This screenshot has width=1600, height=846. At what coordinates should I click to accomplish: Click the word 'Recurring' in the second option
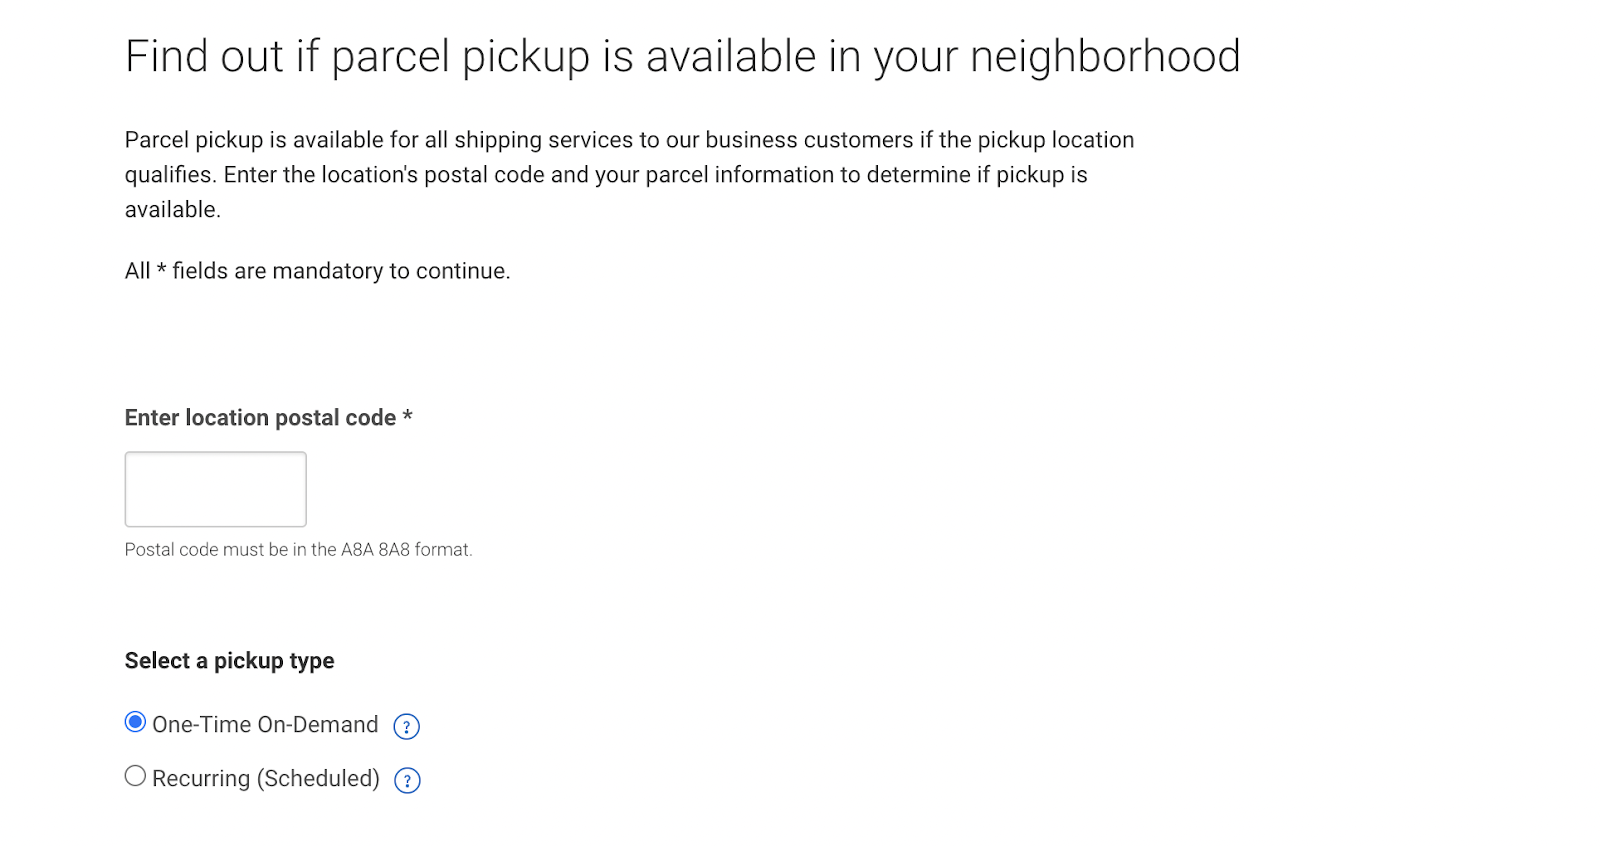click(x=201, y=779)
